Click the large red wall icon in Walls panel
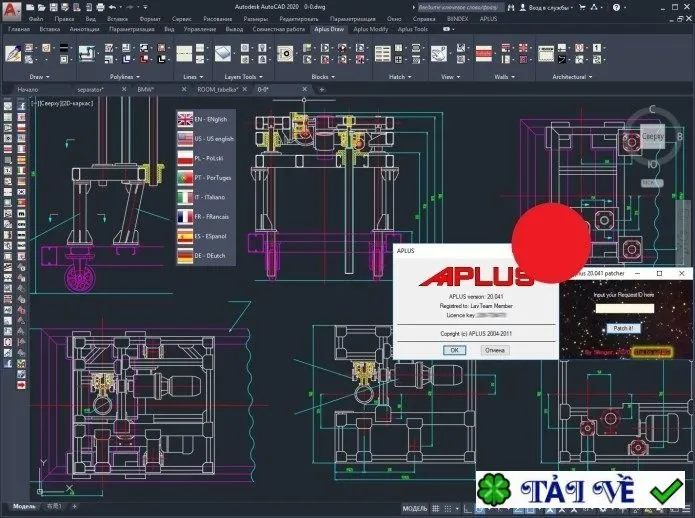695x518 pixels. tap(484, 54)
